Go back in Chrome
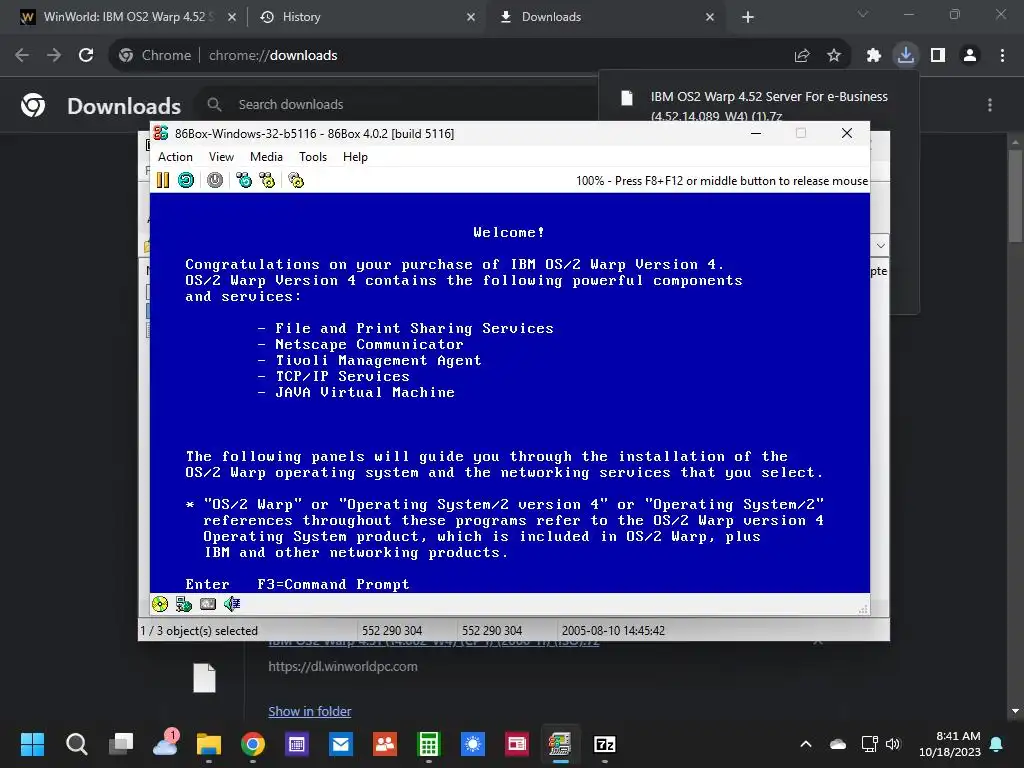The height and width of the screenshot is (768, 1024). tap(22, 56)
